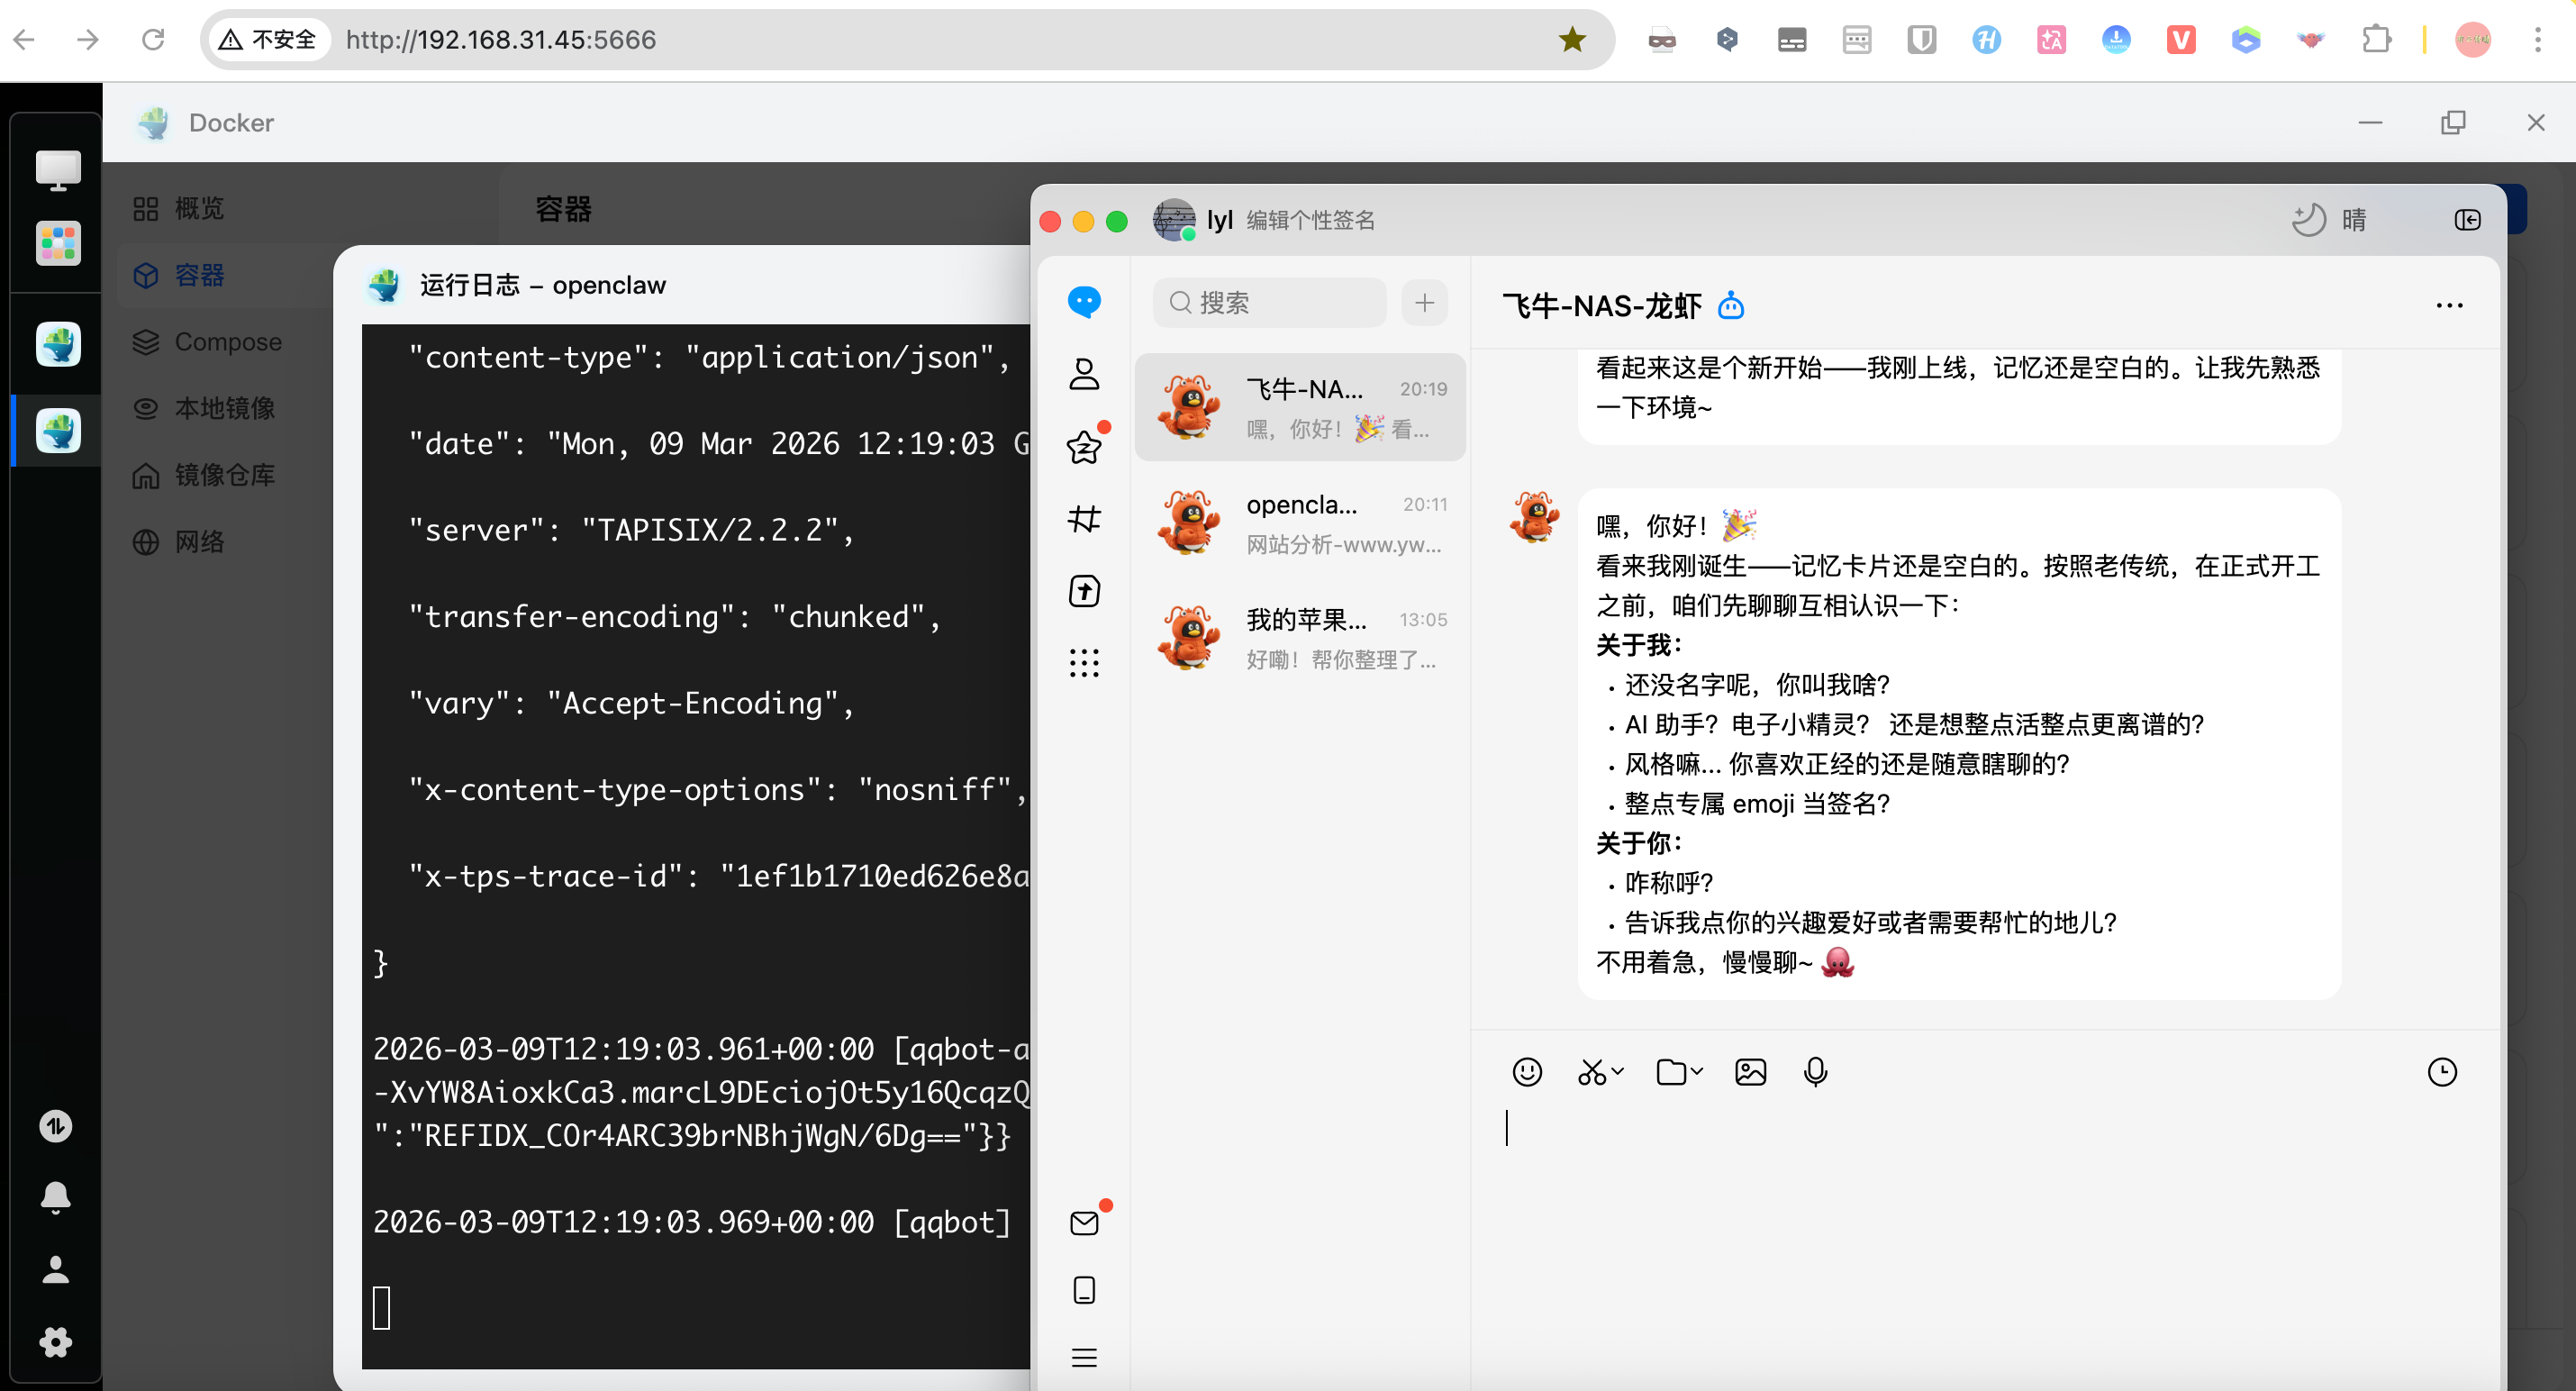2576x1391 pixels.
Task: Open chat history clock icon
Action: click(x=2441, y=1072)
